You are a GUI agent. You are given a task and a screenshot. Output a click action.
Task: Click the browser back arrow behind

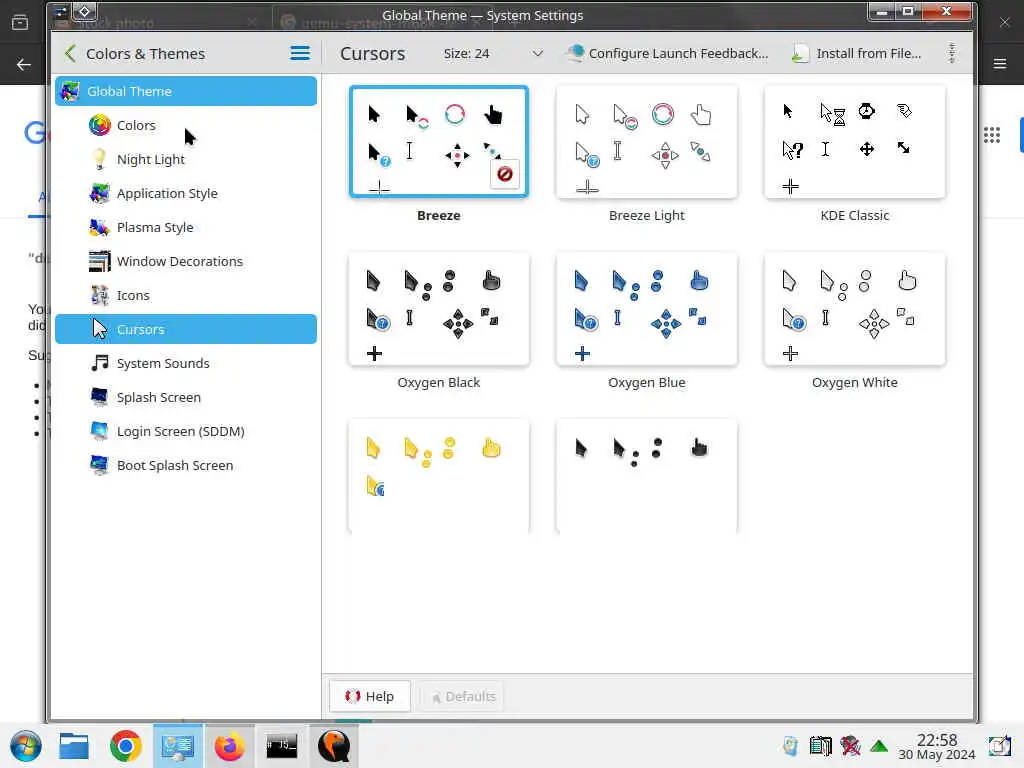click(x=24, y=64)
